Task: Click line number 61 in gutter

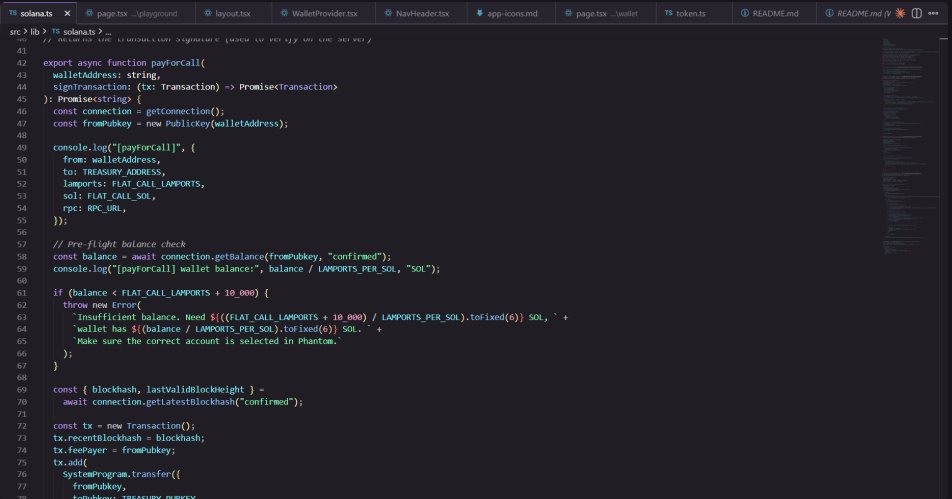Action: click(21, 293)
